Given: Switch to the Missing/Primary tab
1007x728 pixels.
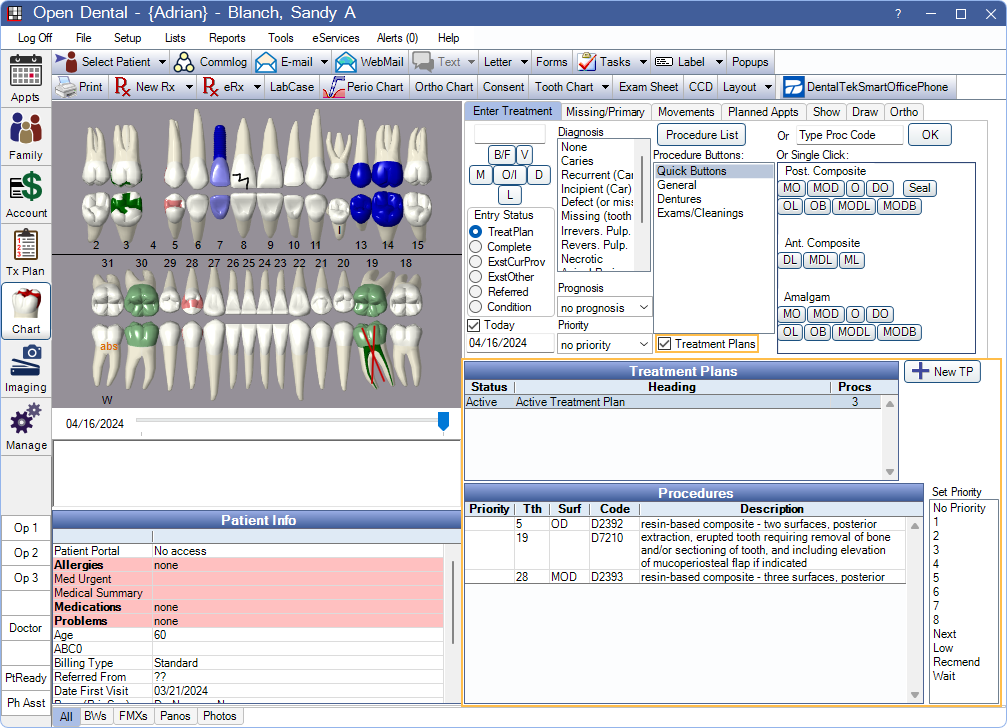Looking at the screenshot, I should click(x=605, y=112).
